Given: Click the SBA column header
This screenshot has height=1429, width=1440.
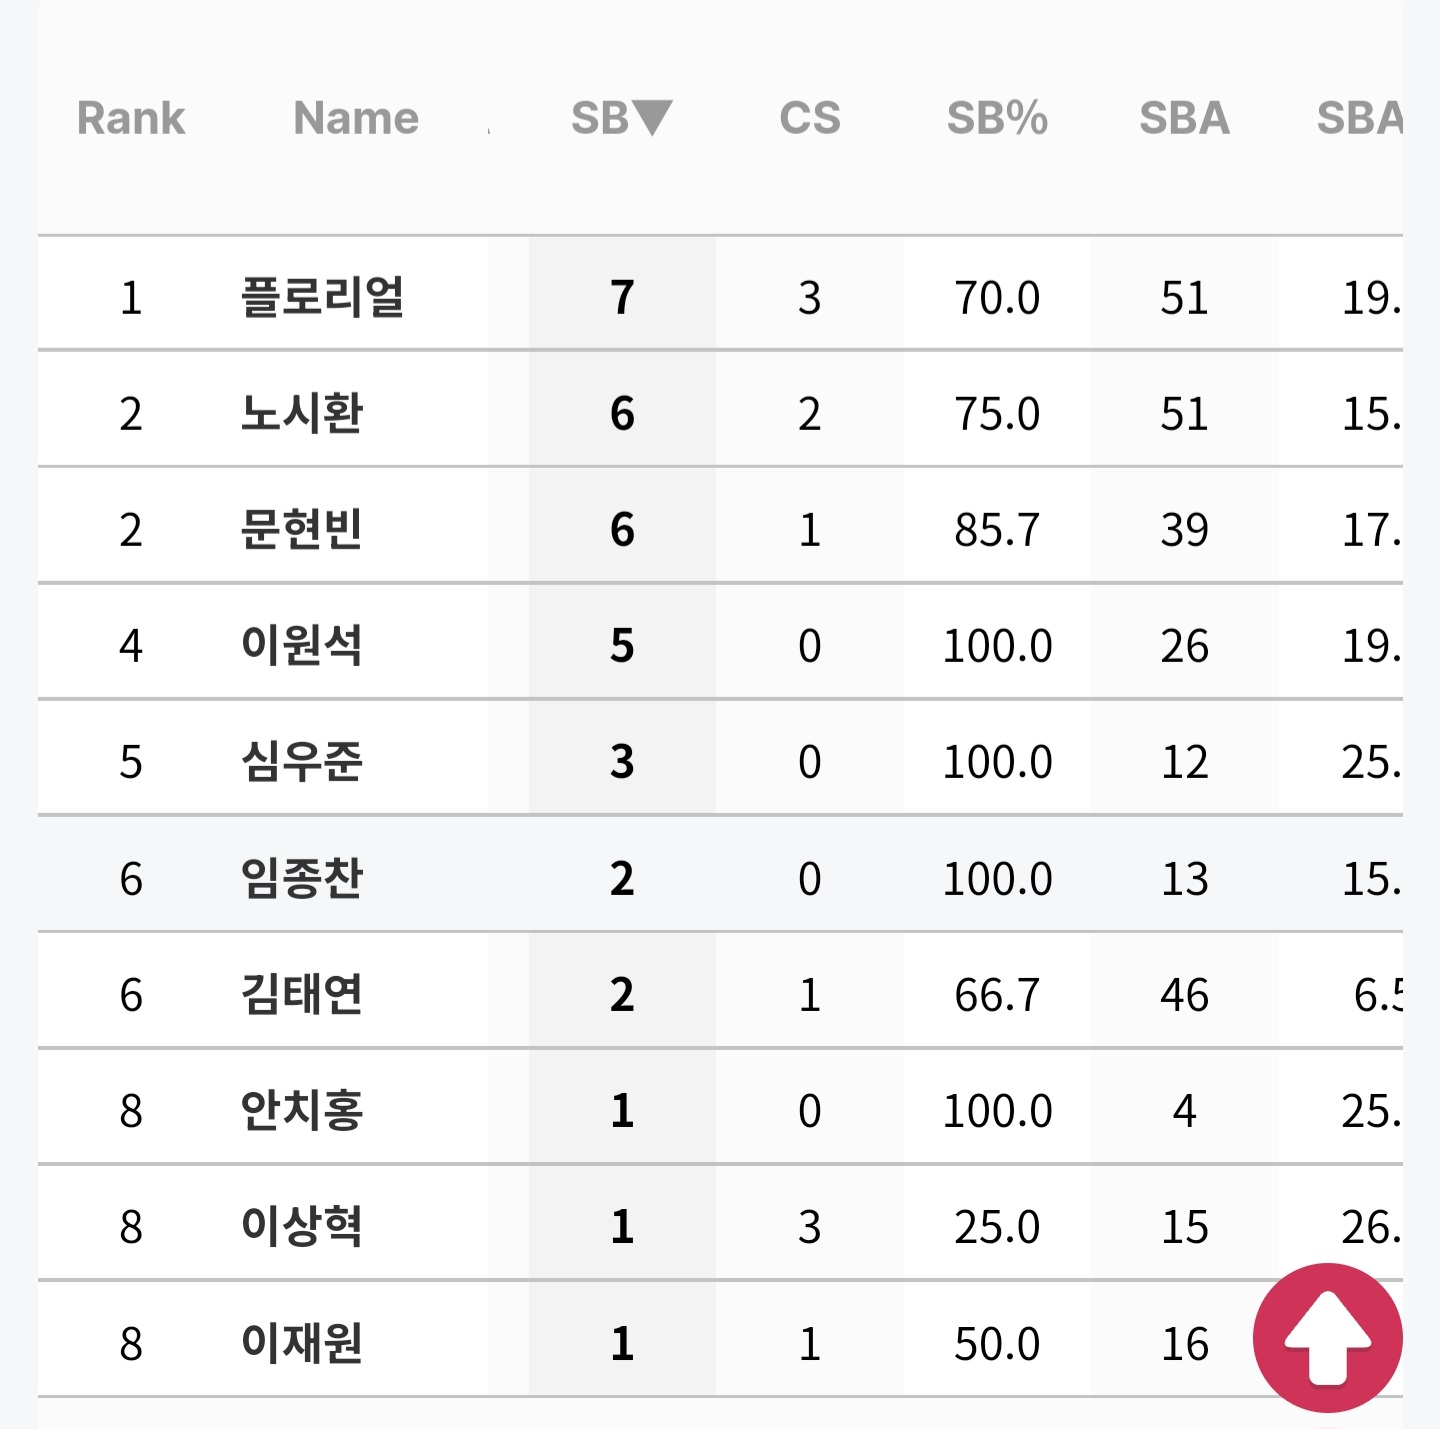Looking at the screenshot, I should [x=1184, y=118].
